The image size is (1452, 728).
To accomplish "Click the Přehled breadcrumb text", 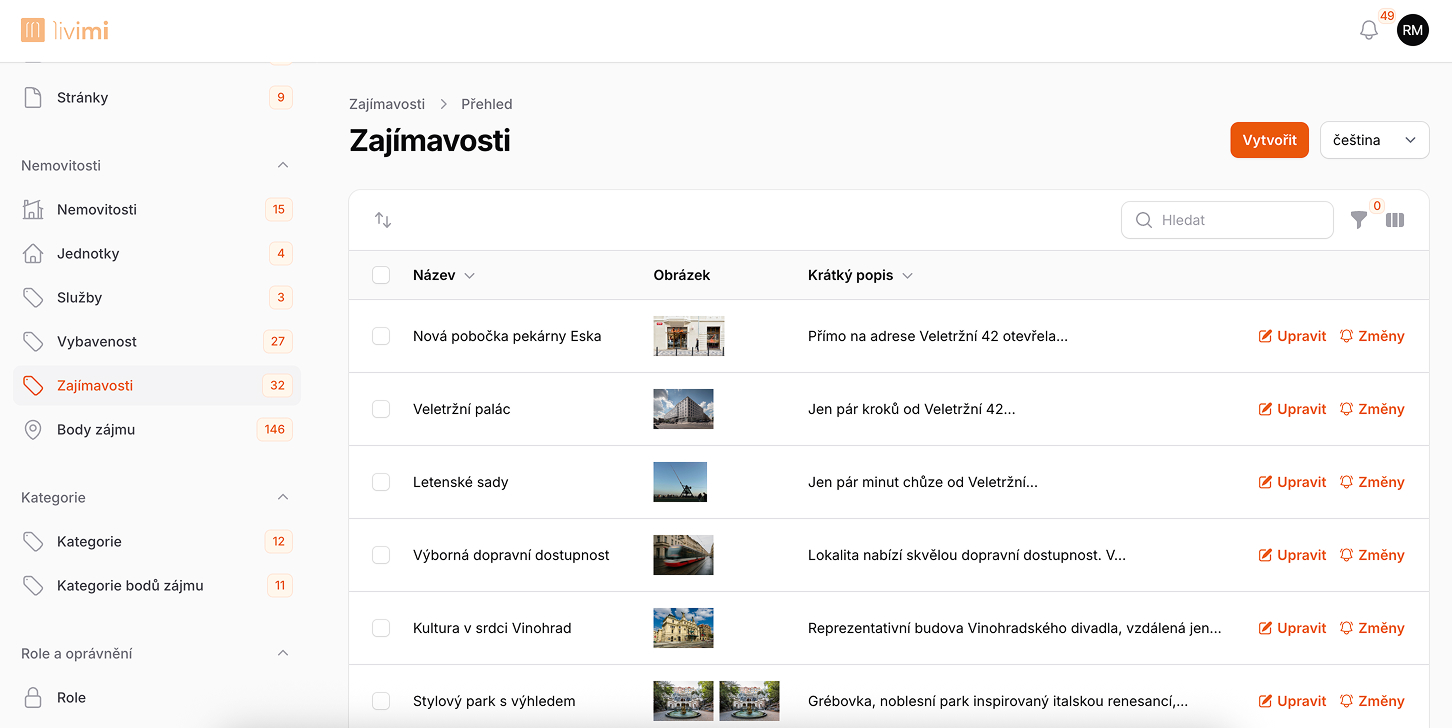I will pos(487,104).
